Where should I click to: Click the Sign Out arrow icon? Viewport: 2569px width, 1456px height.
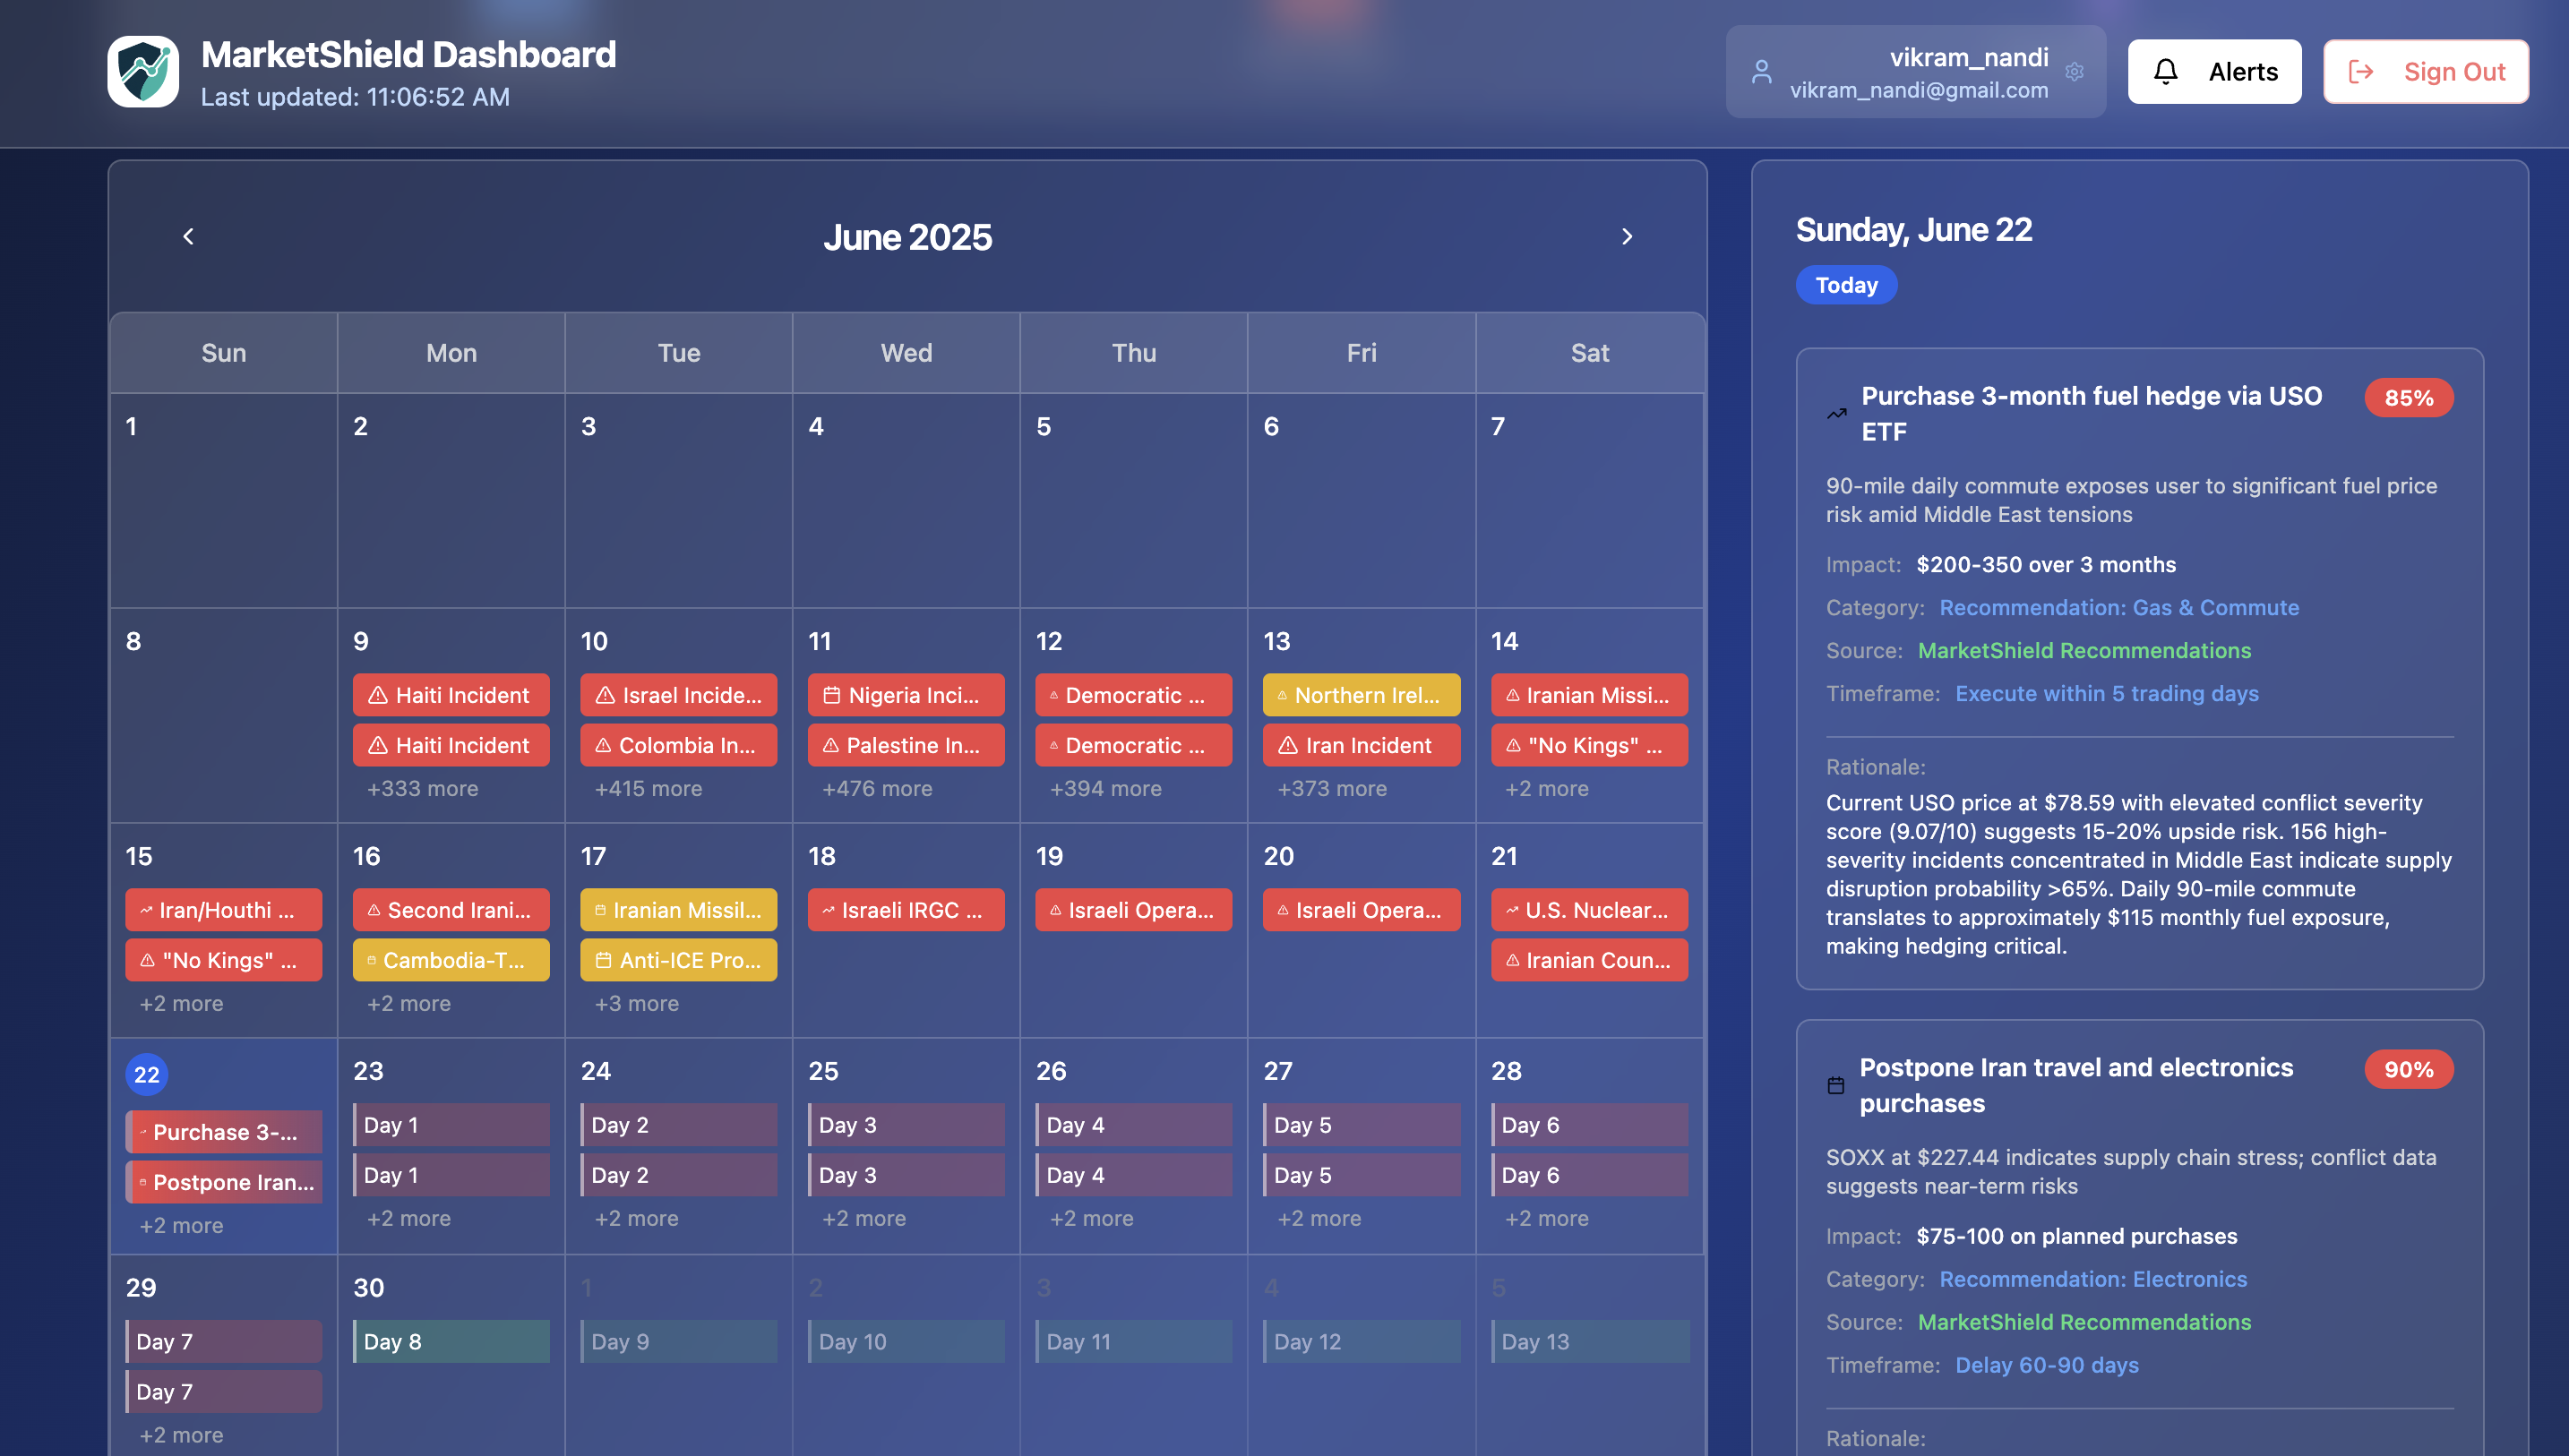[x=2361, y=72]
